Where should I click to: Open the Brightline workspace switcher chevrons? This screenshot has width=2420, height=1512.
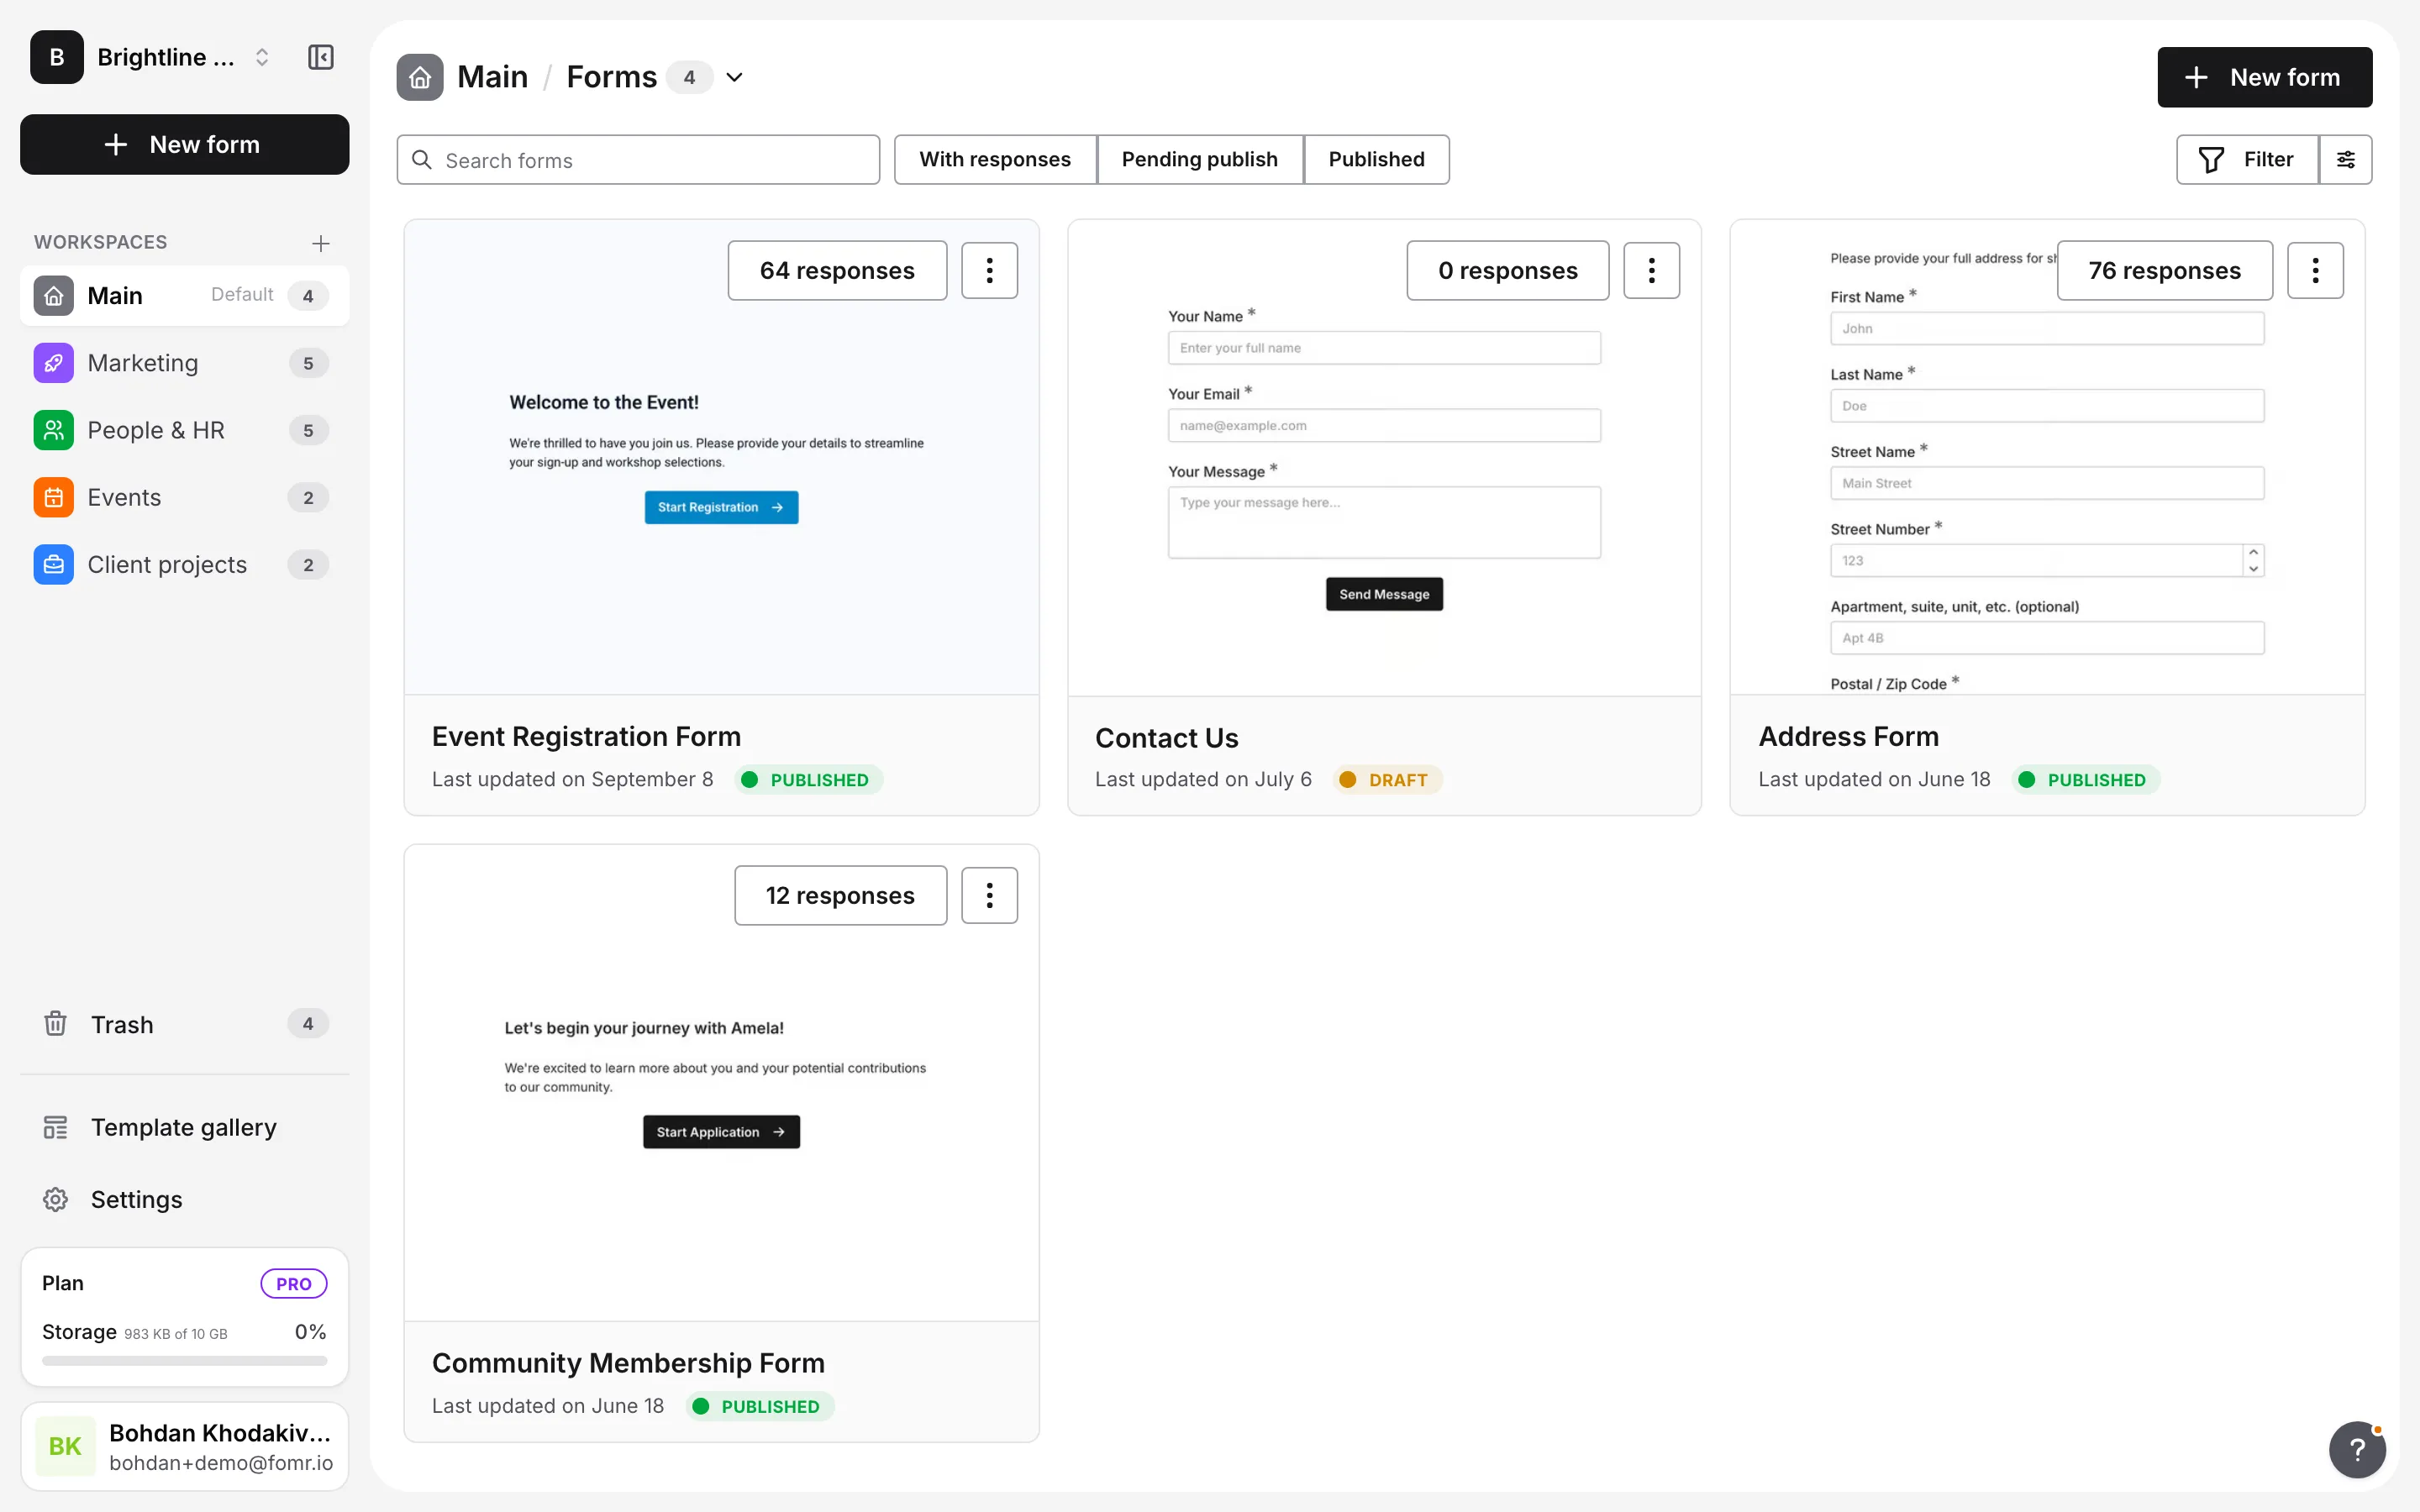[262, 57]
